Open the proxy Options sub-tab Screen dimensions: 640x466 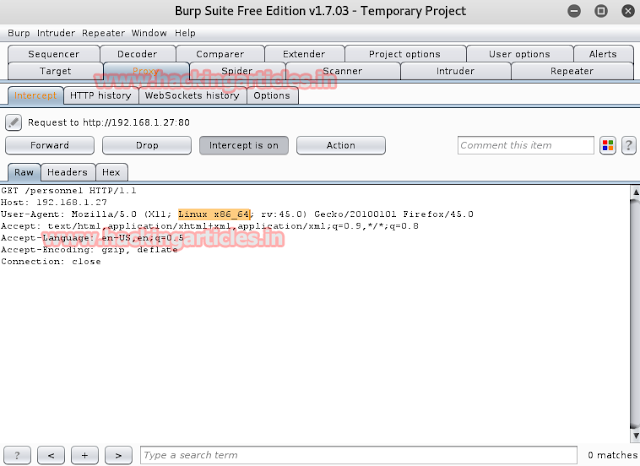[272, 95]
